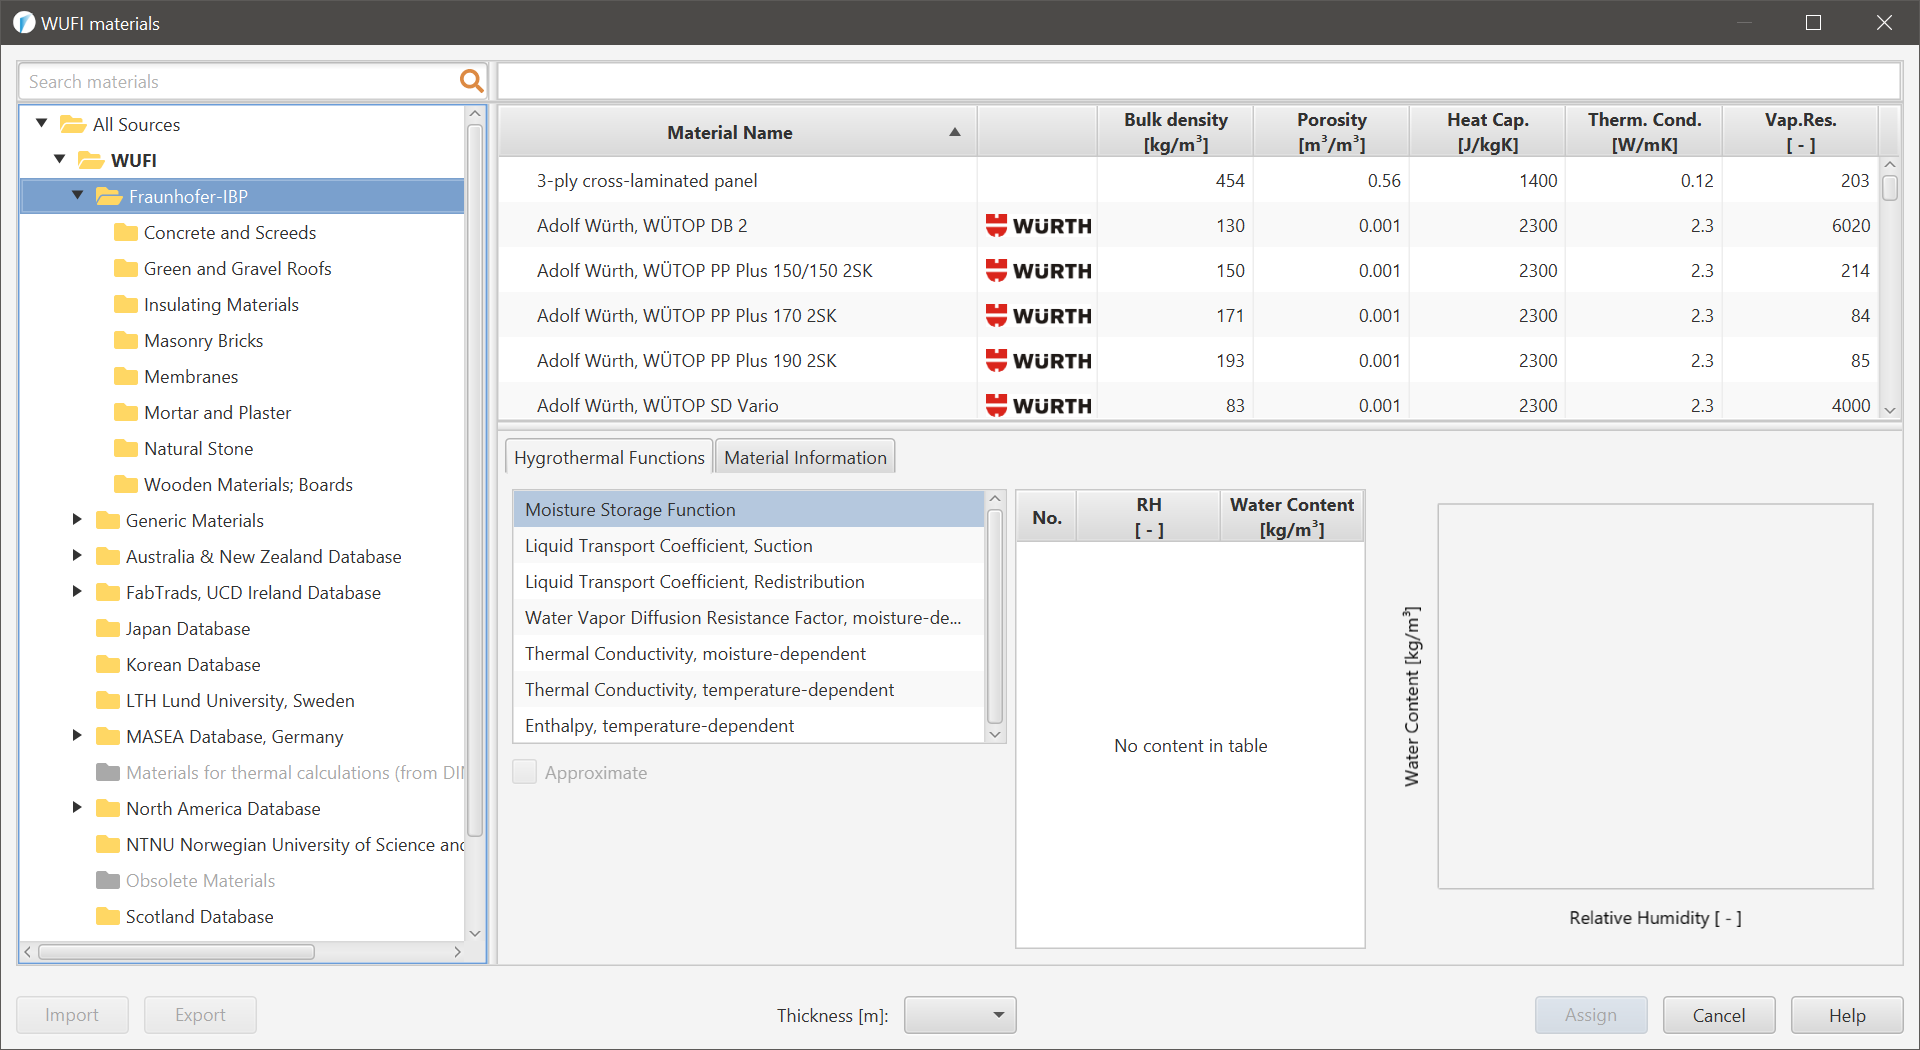
Task: Click the Scotland Database folder icon
Action: pyautogui.click(x=108, y=916)
